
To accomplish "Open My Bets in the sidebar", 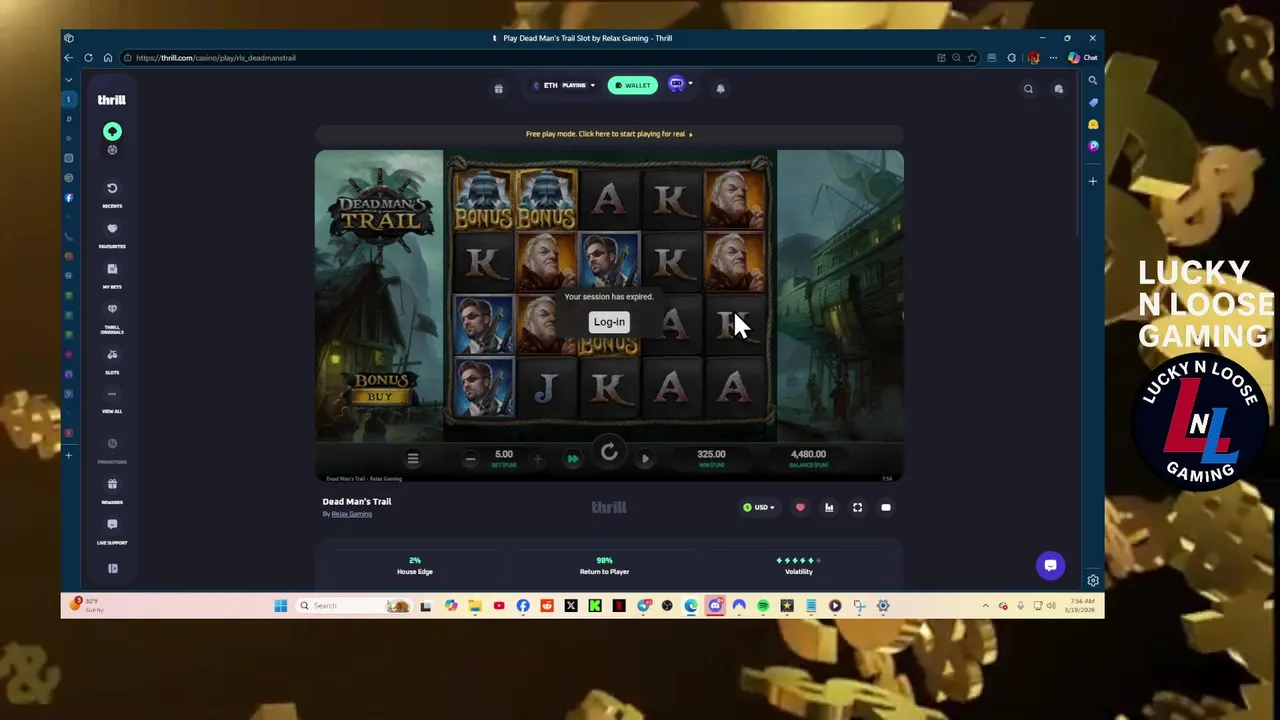I will click(x=112, y=275).
